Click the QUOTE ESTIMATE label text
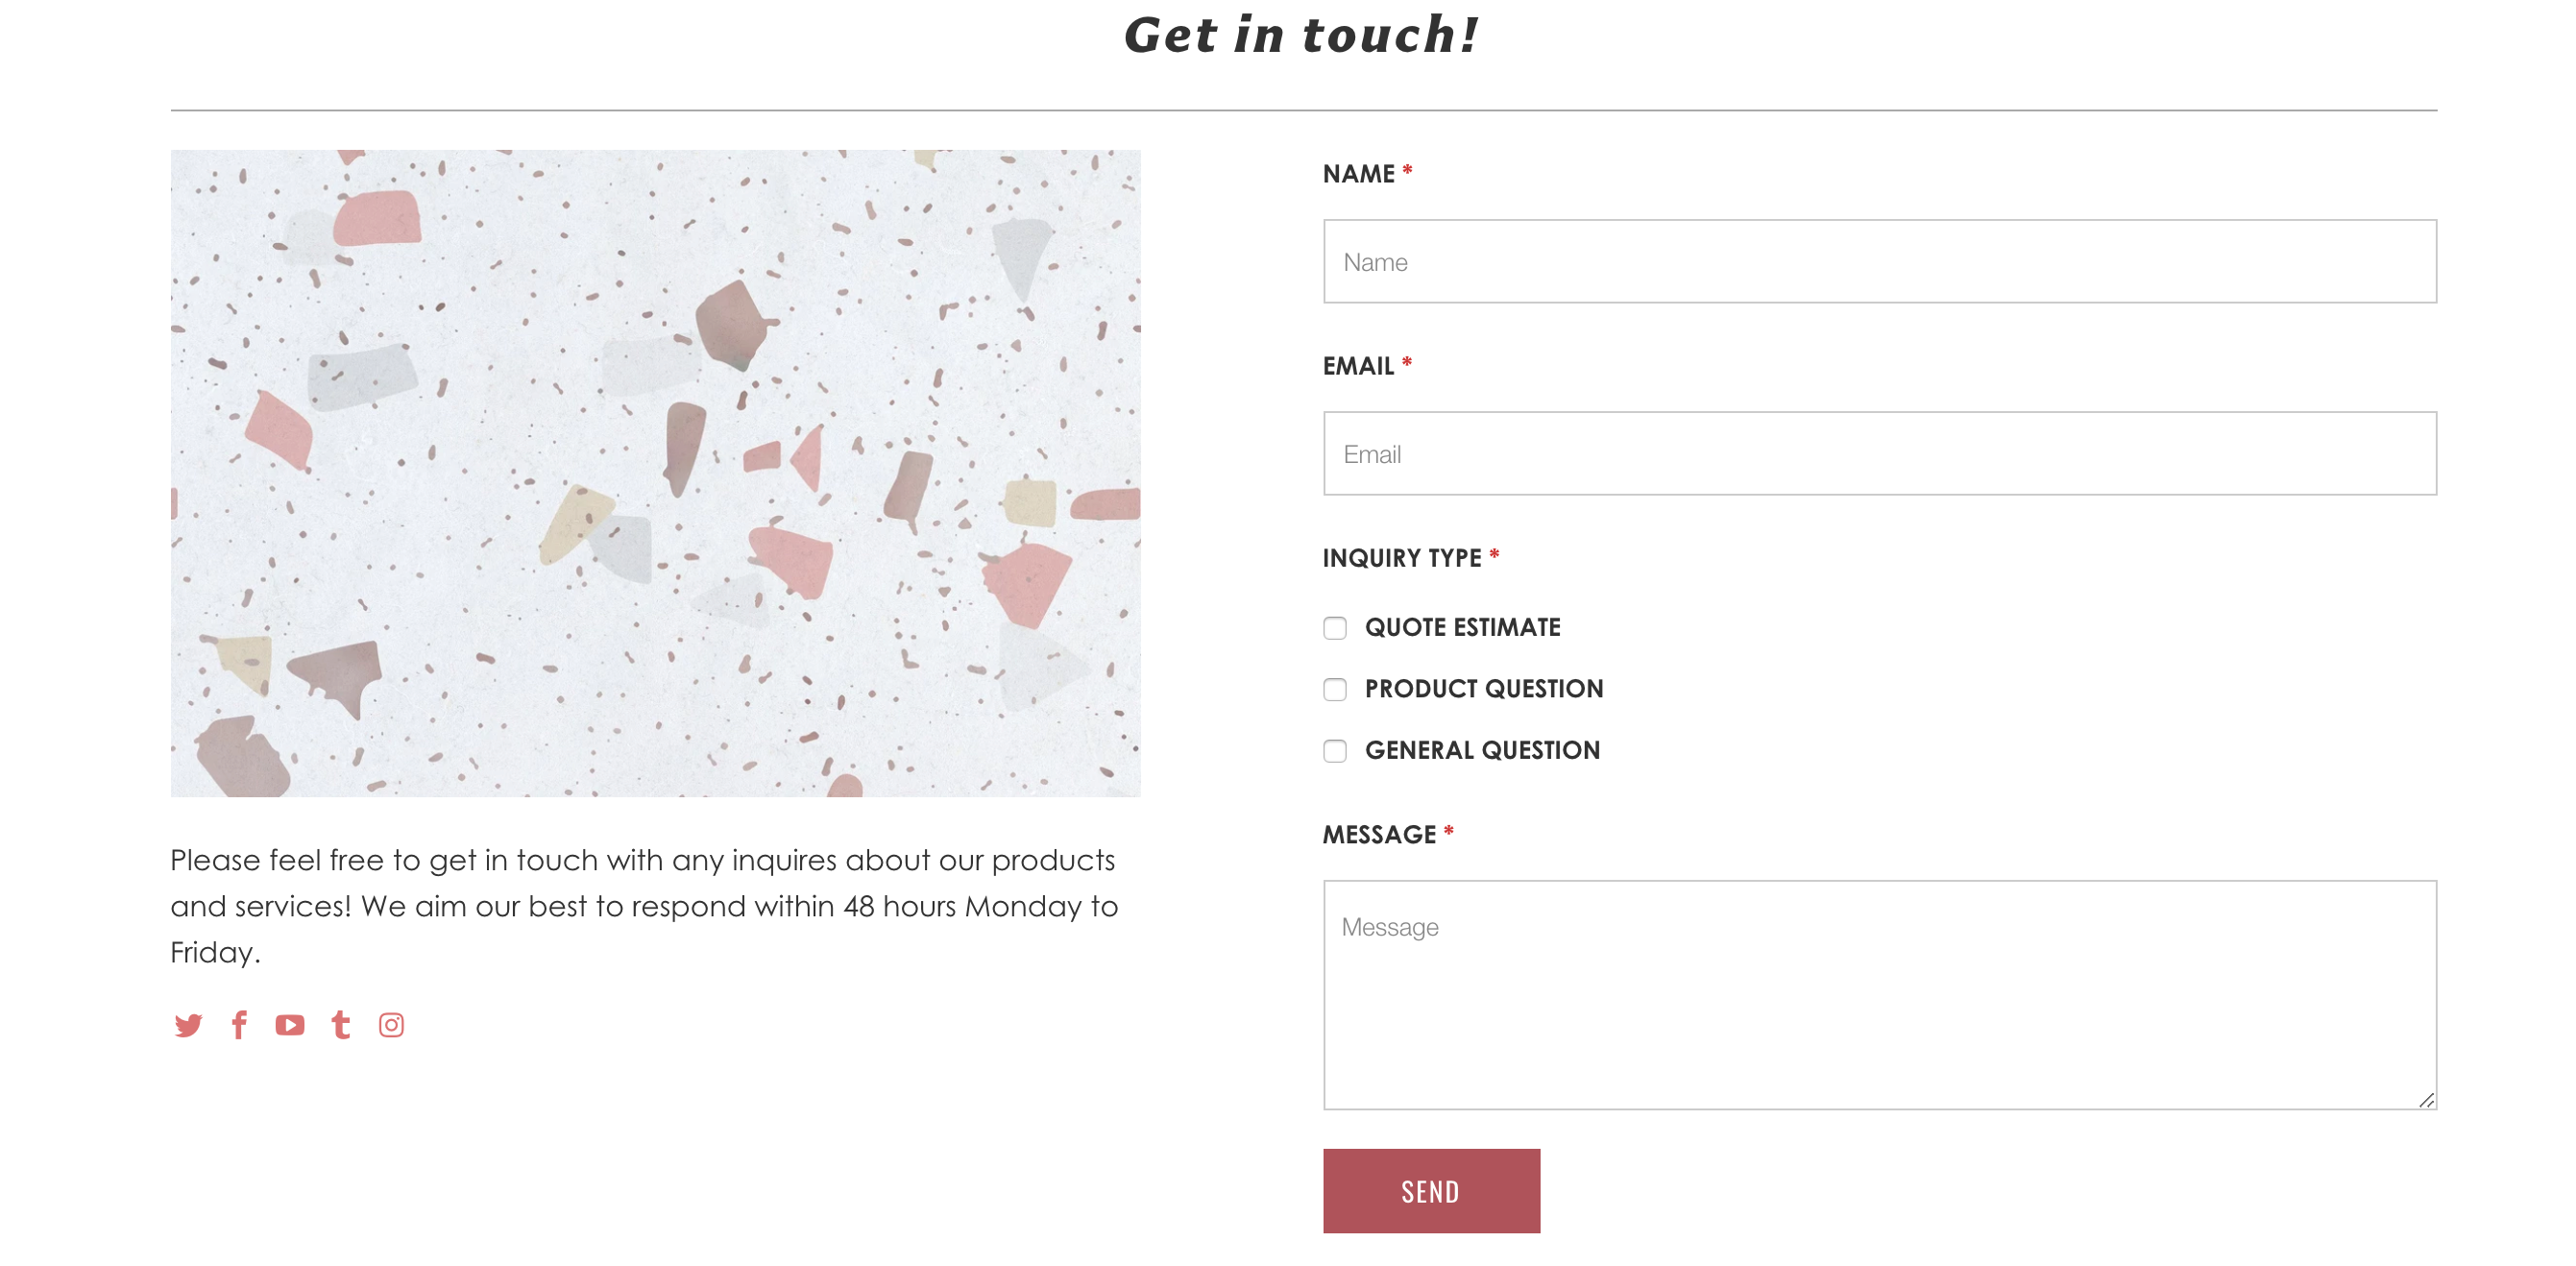 point(1462,627)
